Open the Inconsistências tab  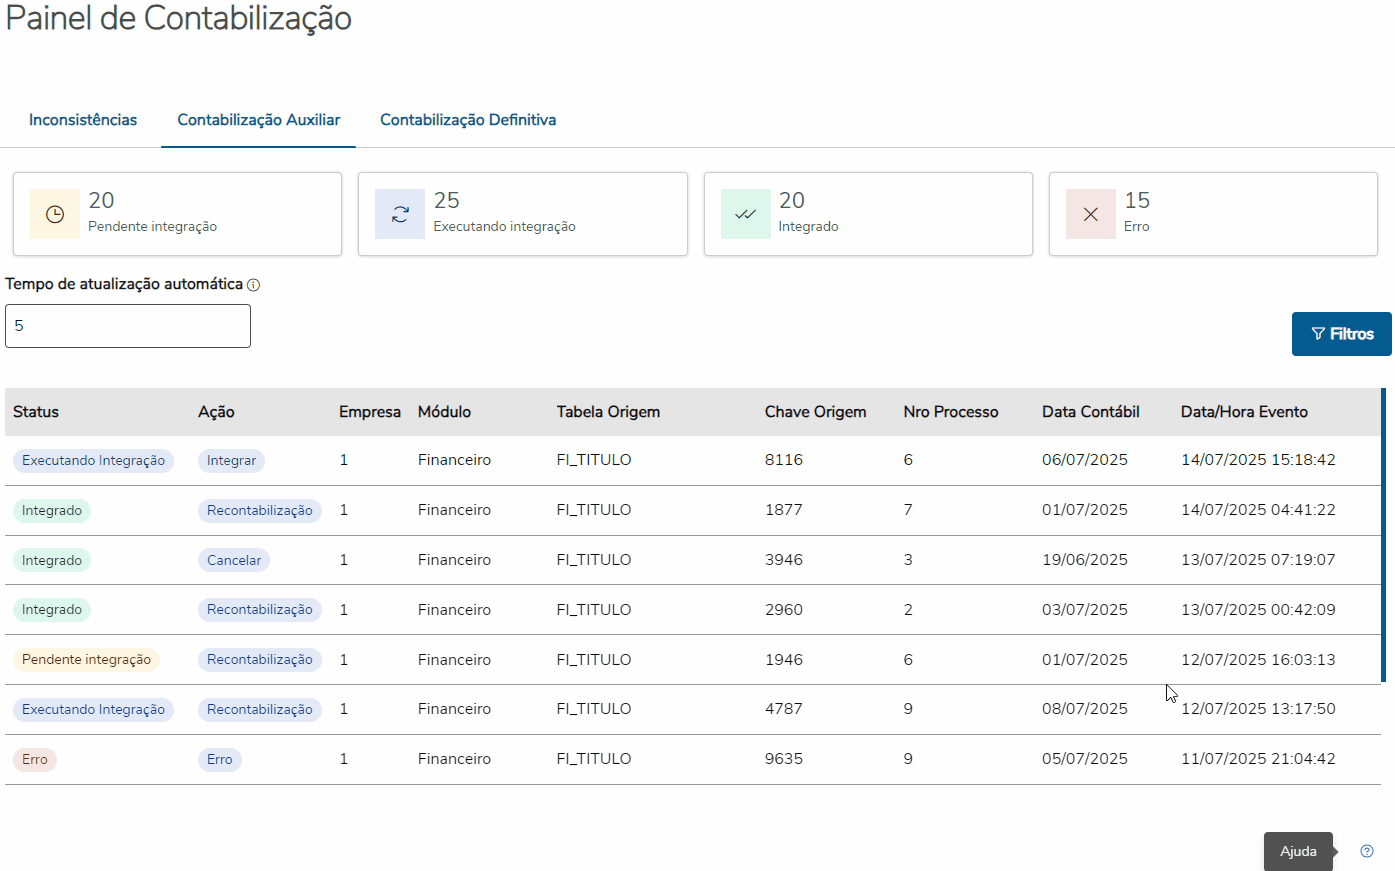coord(83,120)
